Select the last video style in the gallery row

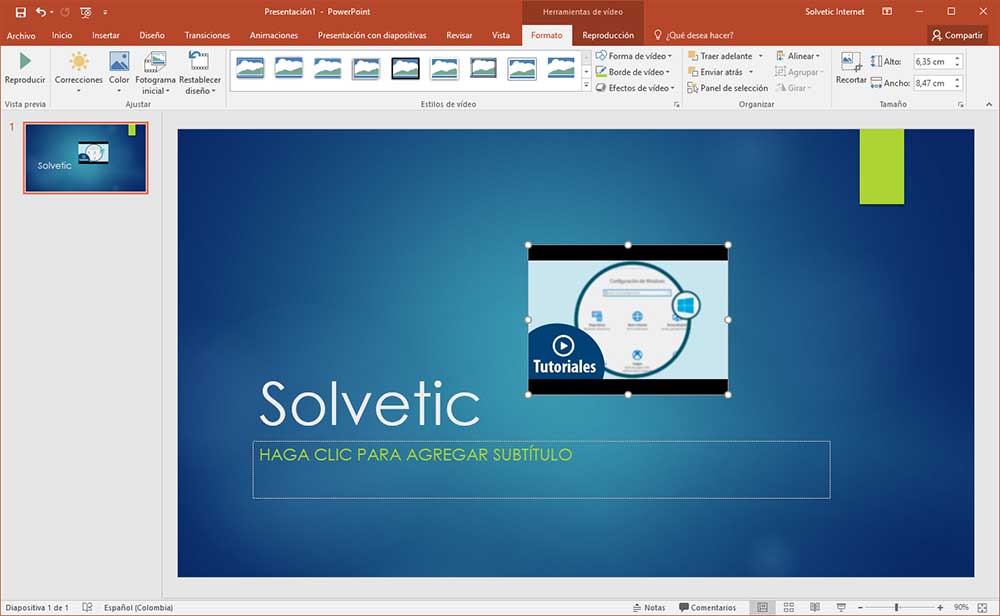click(x=561, y=68)
